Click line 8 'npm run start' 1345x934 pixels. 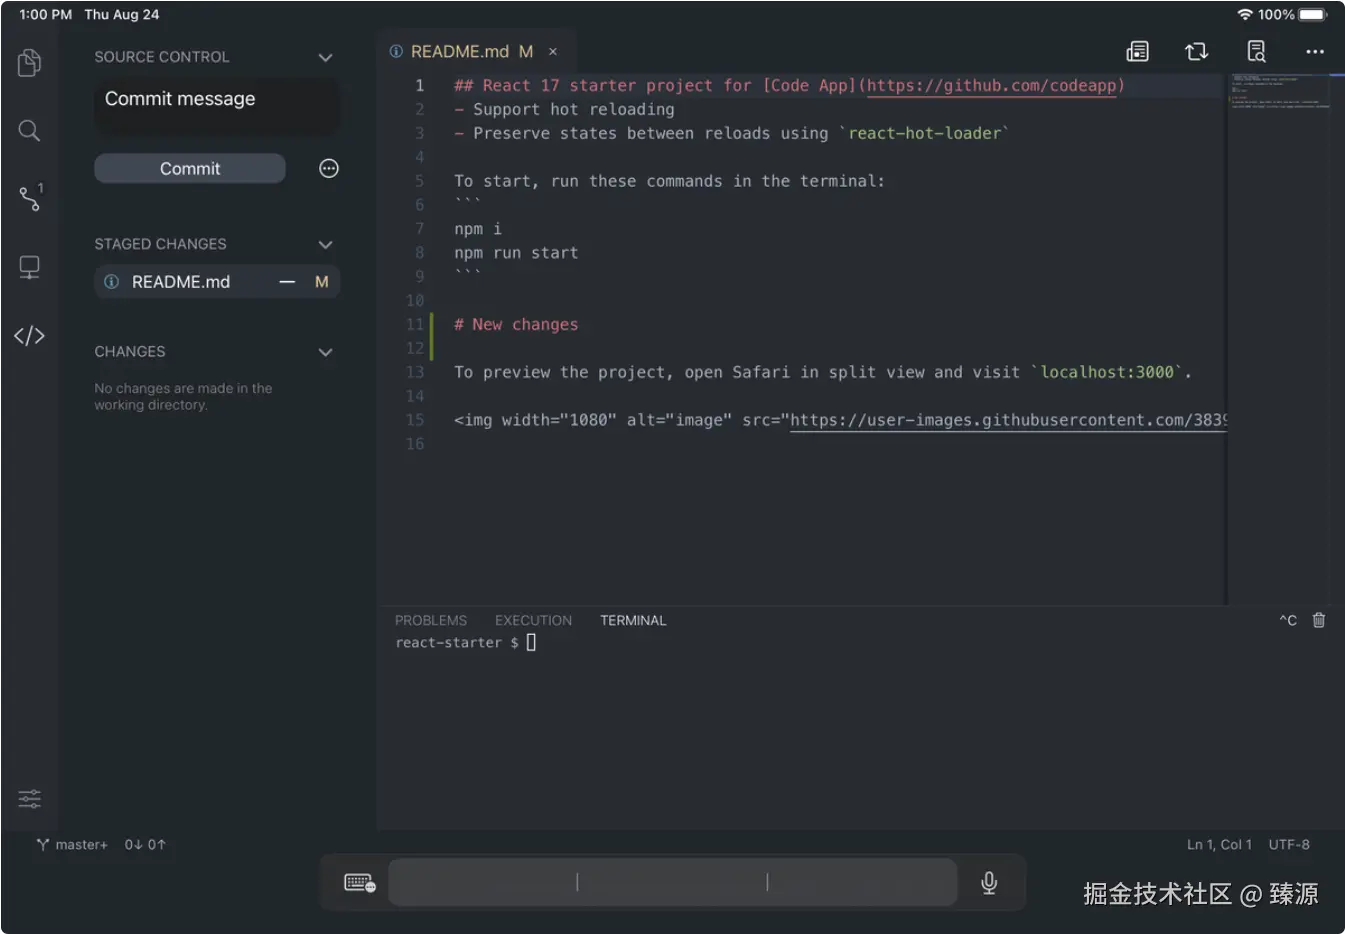516,253
